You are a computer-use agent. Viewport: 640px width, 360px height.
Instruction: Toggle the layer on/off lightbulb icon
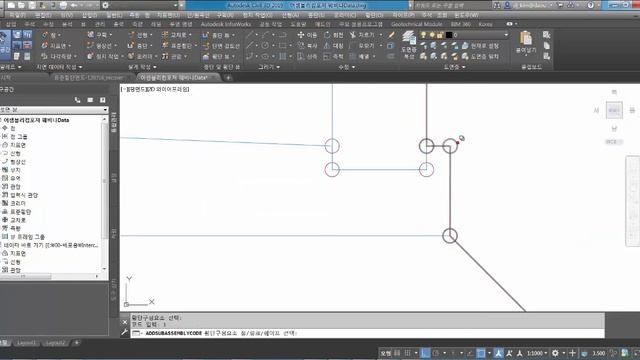point(424,35)
